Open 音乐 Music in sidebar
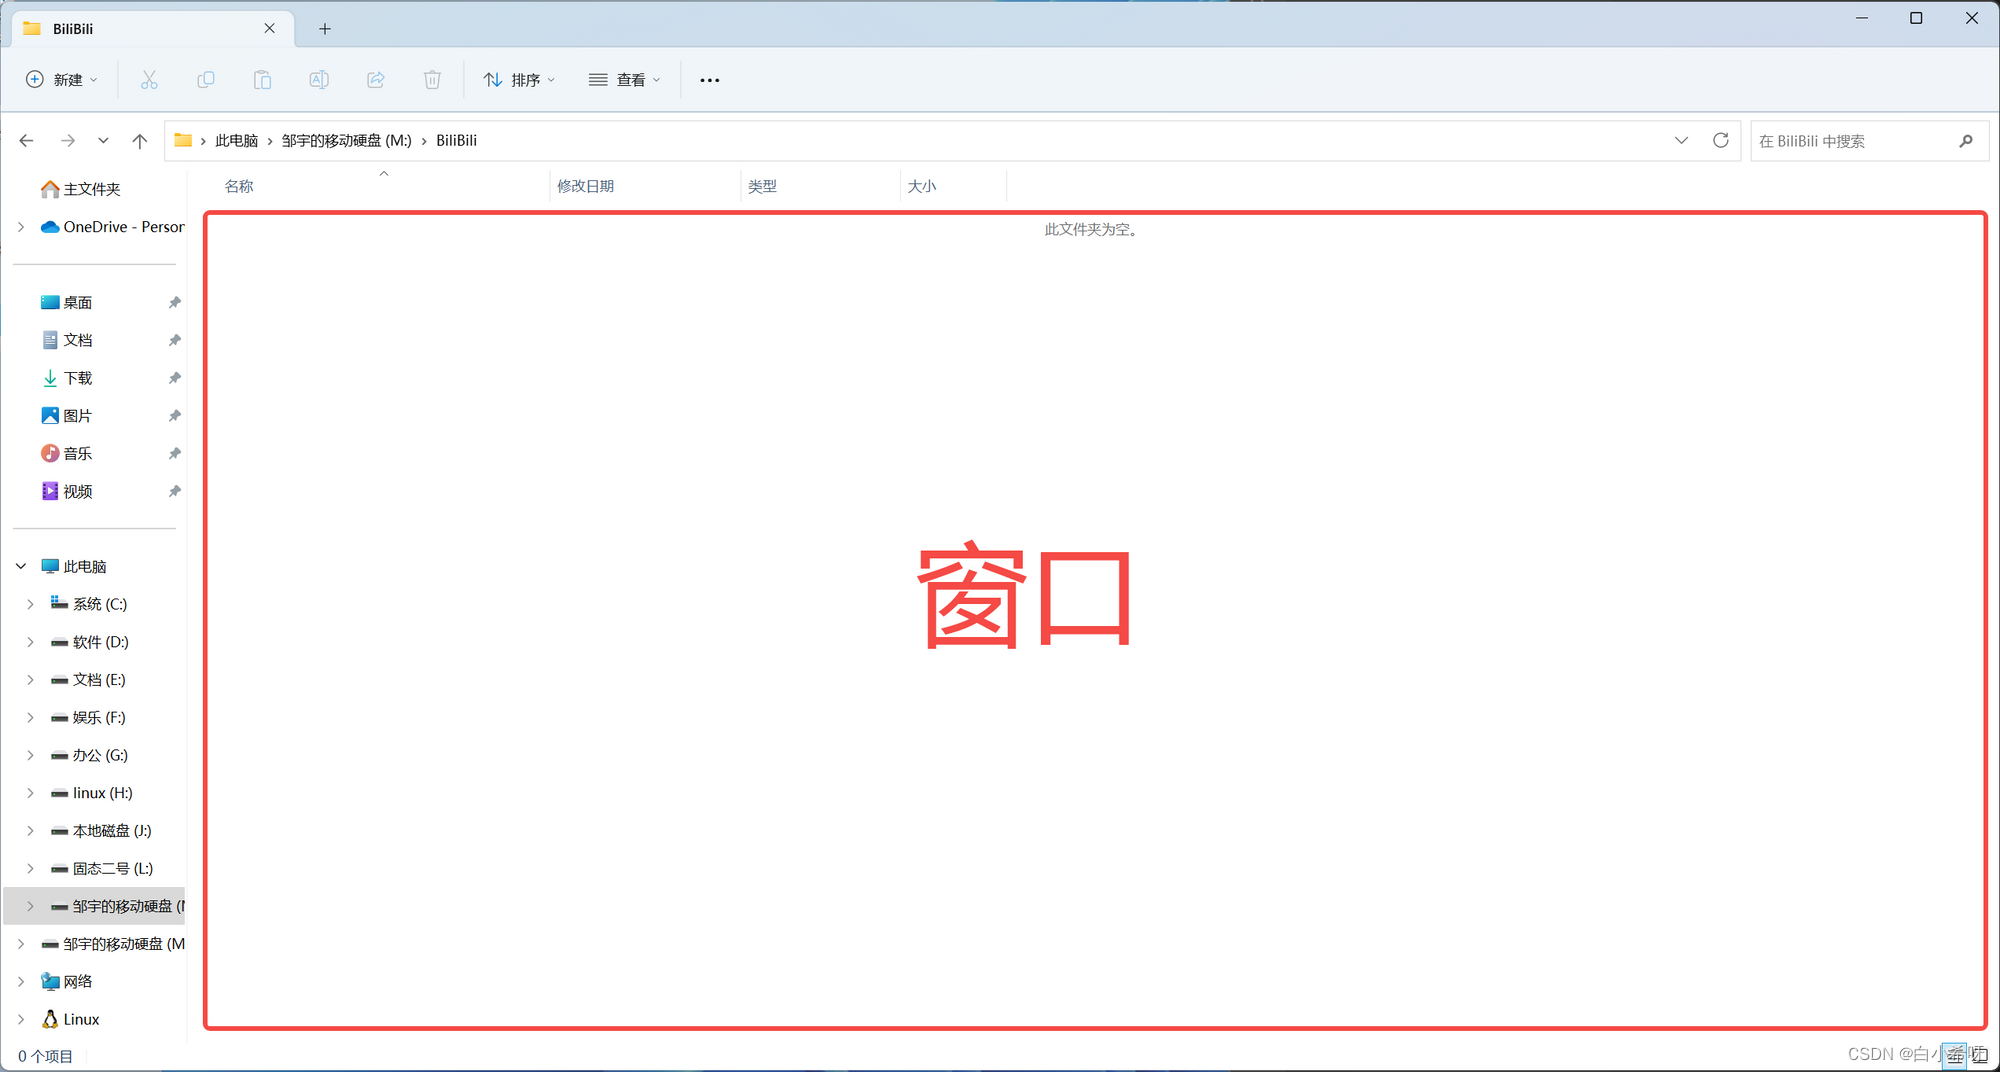The width and height of the screenshot is (2000, 1072). [67, 454]
